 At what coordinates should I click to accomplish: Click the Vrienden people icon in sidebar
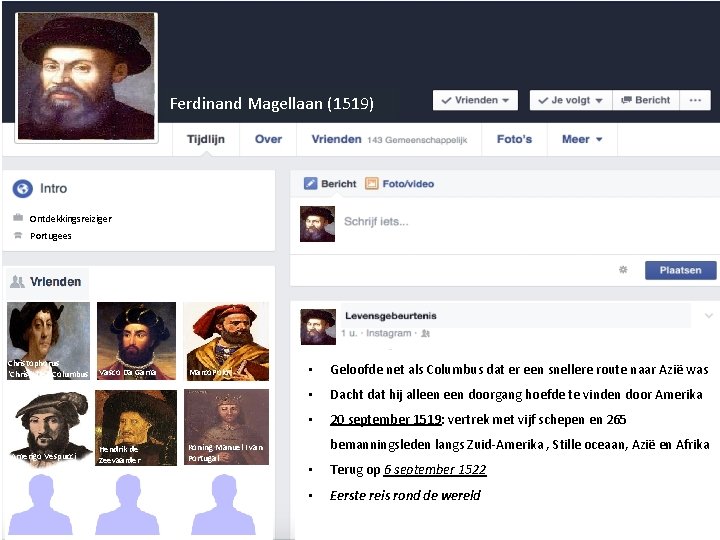17,281
